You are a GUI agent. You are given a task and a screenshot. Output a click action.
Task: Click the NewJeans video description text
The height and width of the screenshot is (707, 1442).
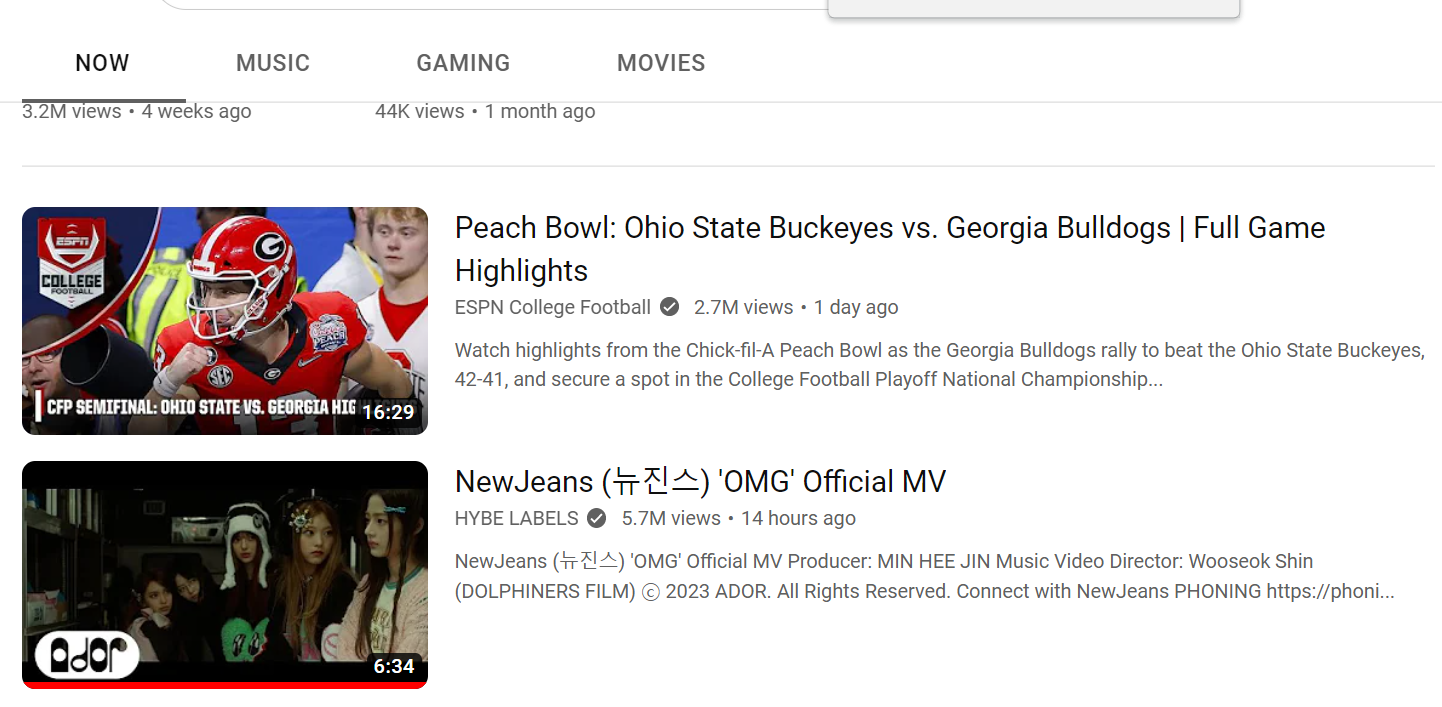point(925,576)
